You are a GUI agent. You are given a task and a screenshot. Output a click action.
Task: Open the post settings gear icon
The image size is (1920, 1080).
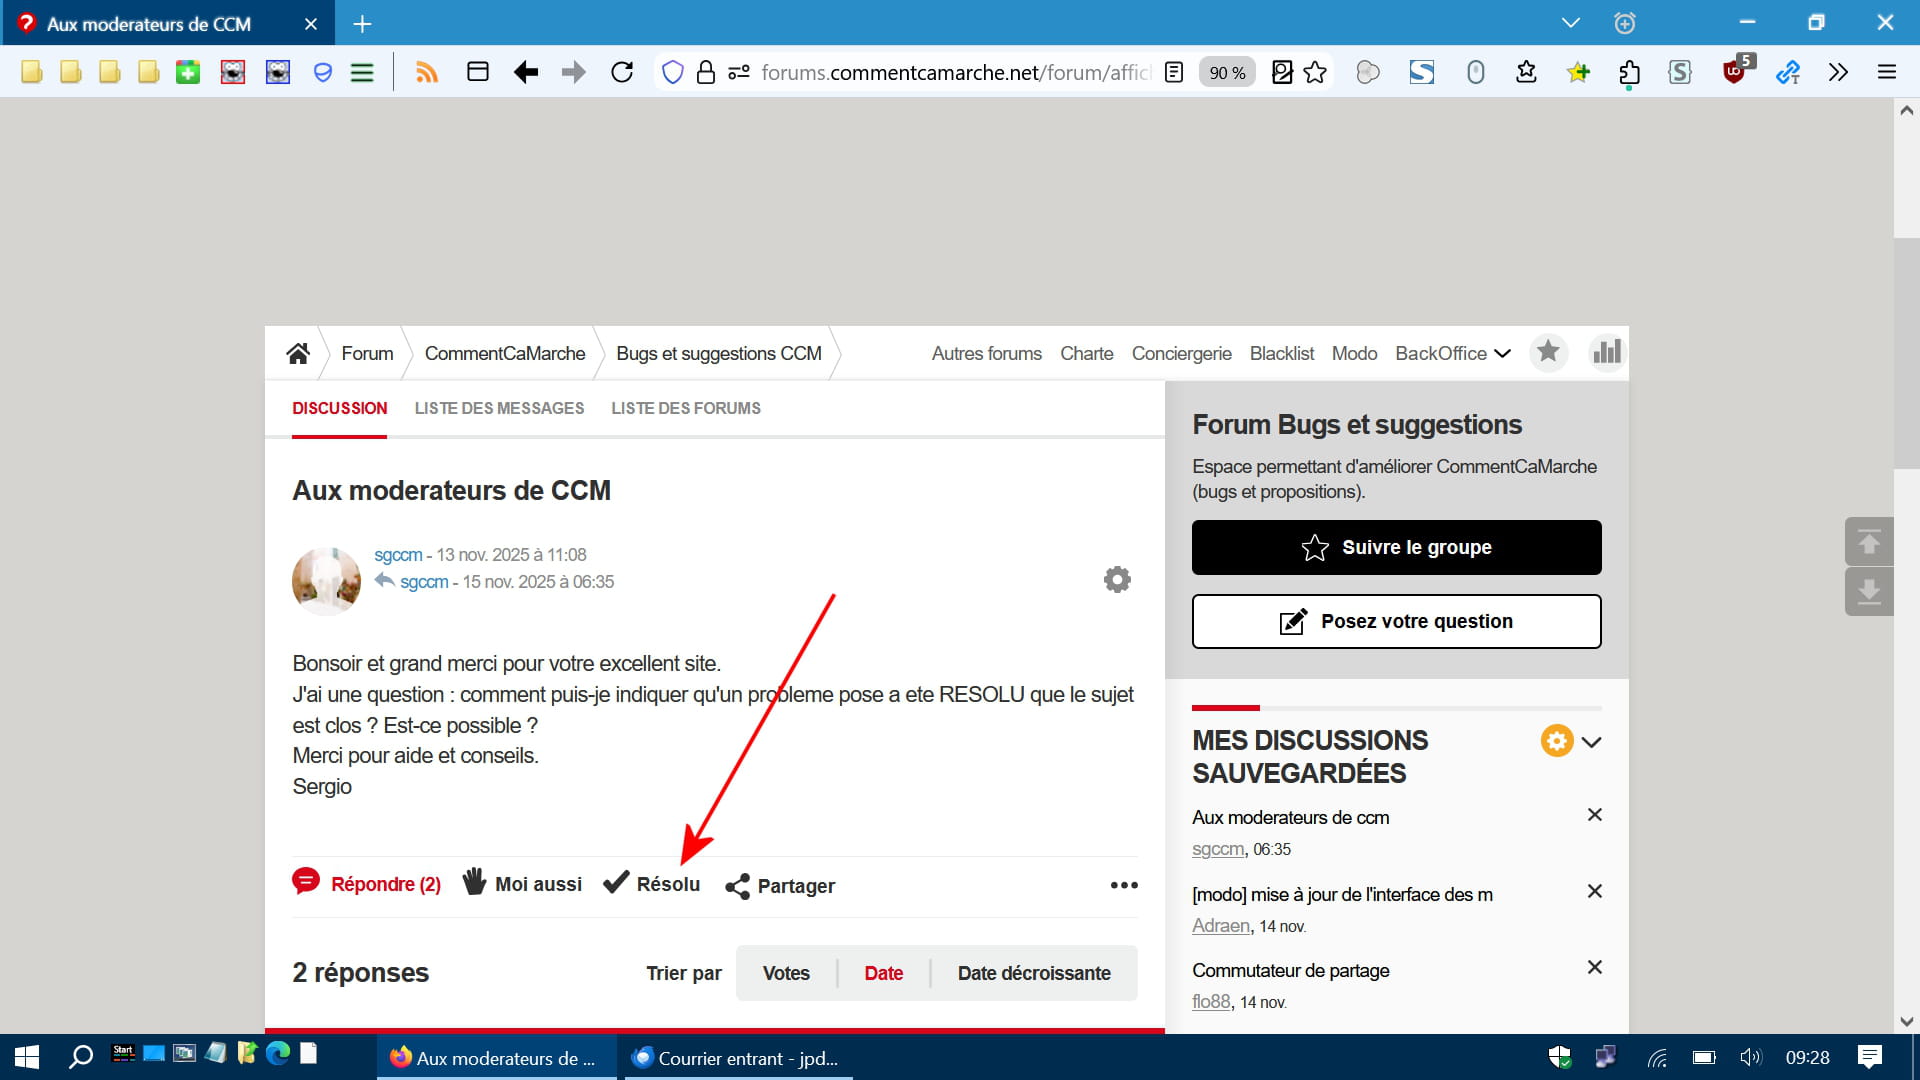[1117, 579]
